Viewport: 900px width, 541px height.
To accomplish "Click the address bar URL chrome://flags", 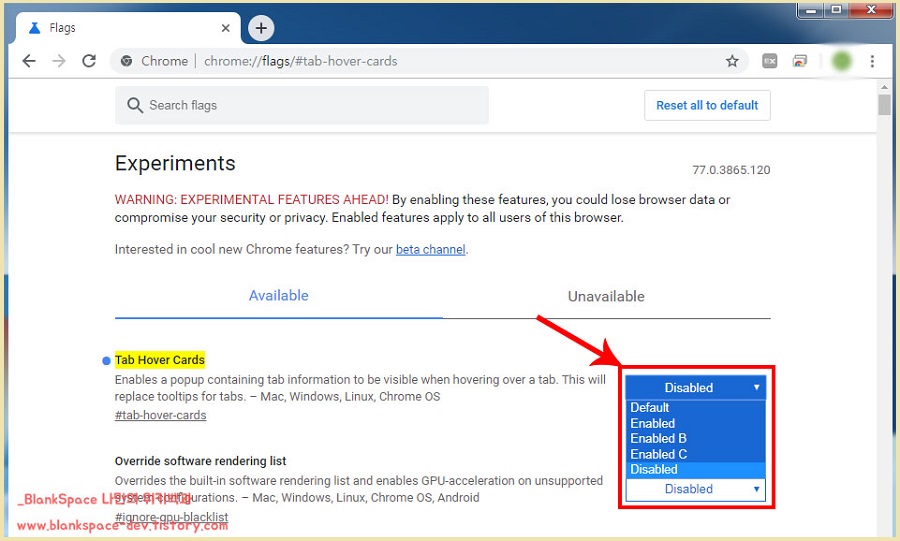I will 300,61.
